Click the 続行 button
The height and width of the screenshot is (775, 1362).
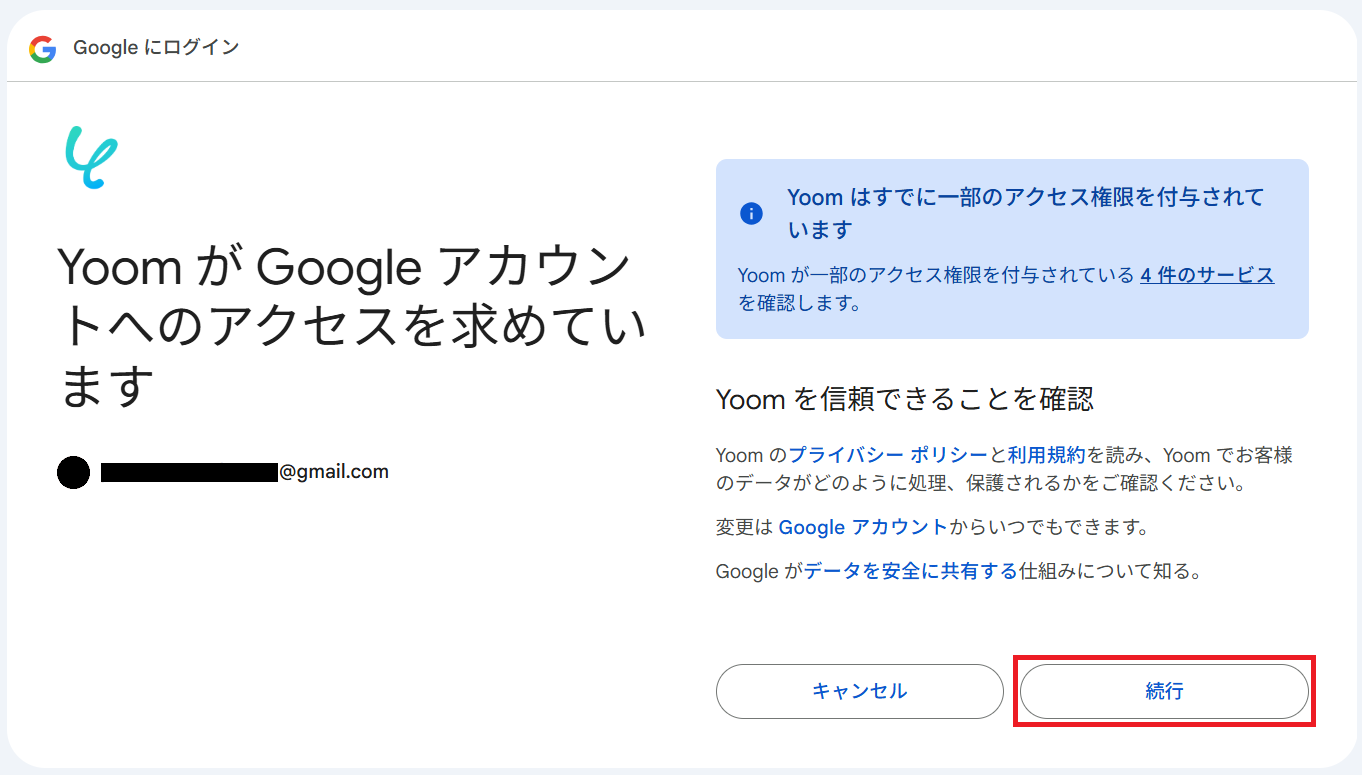pos(1164,691)
